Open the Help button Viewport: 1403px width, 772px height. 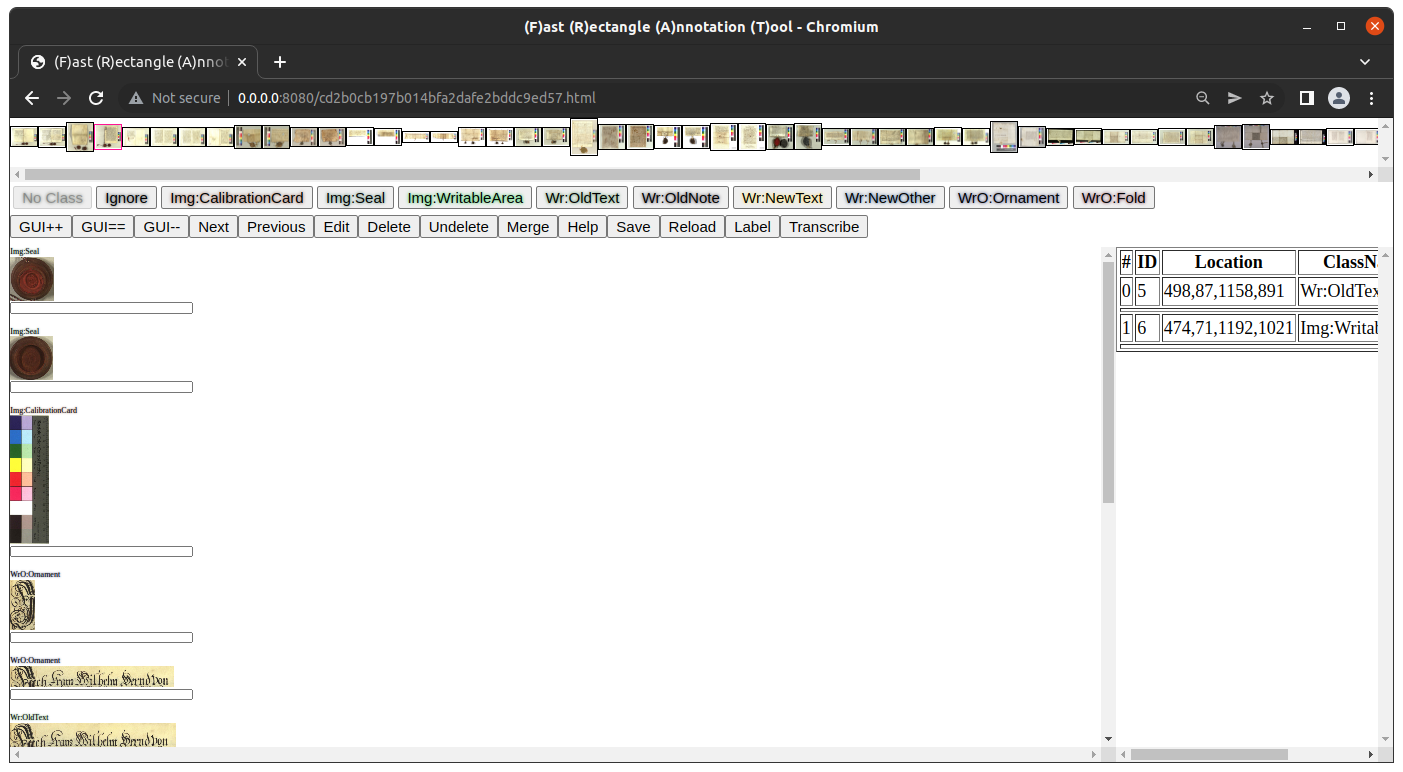pos(583,227)
